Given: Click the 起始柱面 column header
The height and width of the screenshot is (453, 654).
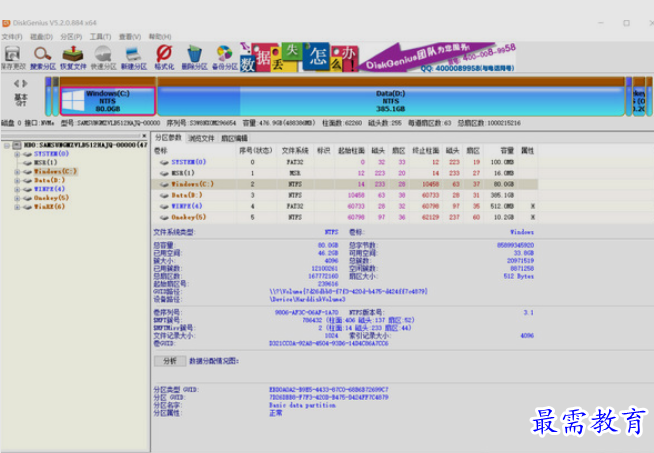Looking at the screenshot, I should coord(351,151).
